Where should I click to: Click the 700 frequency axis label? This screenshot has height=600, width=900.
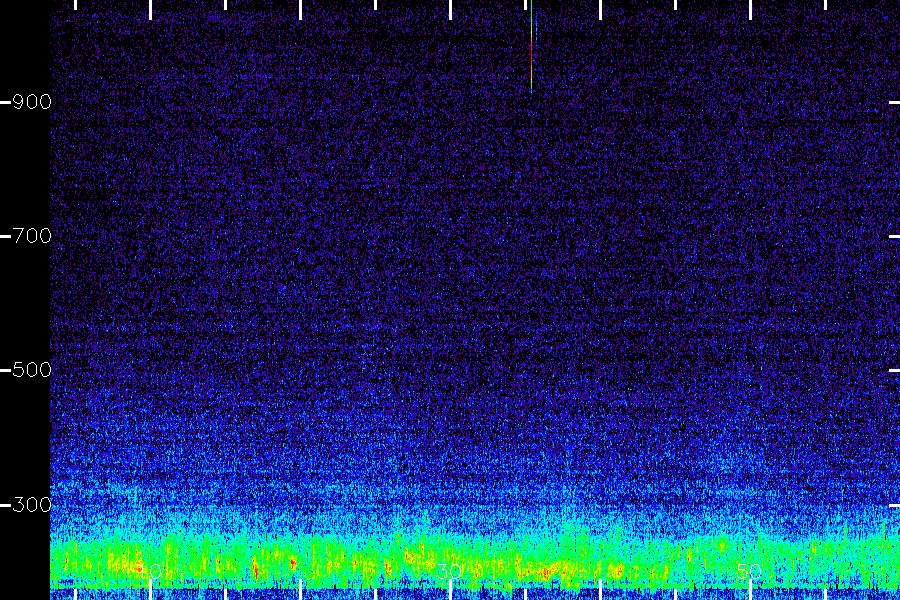(x=32, y=236)
